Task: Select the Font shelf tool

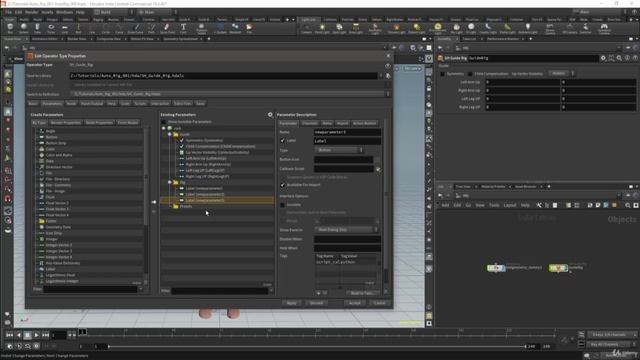Action: 183,29
